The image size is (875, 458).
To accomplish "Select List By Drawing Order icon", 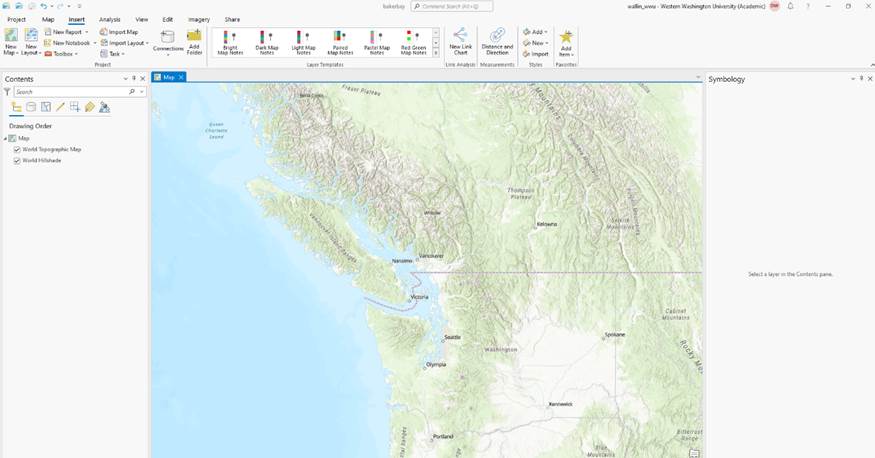I will click(x=16, y=107).
